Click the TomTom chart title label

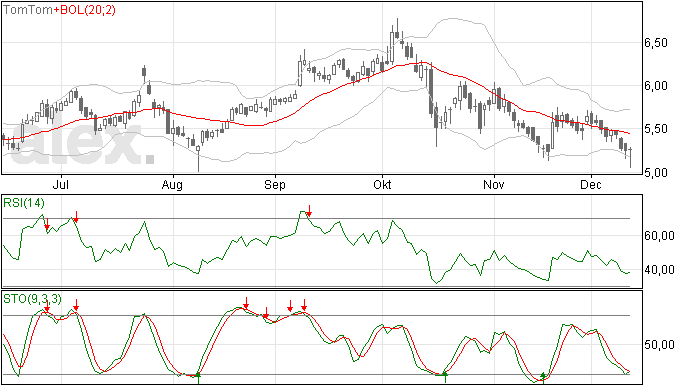coord(28,10)
